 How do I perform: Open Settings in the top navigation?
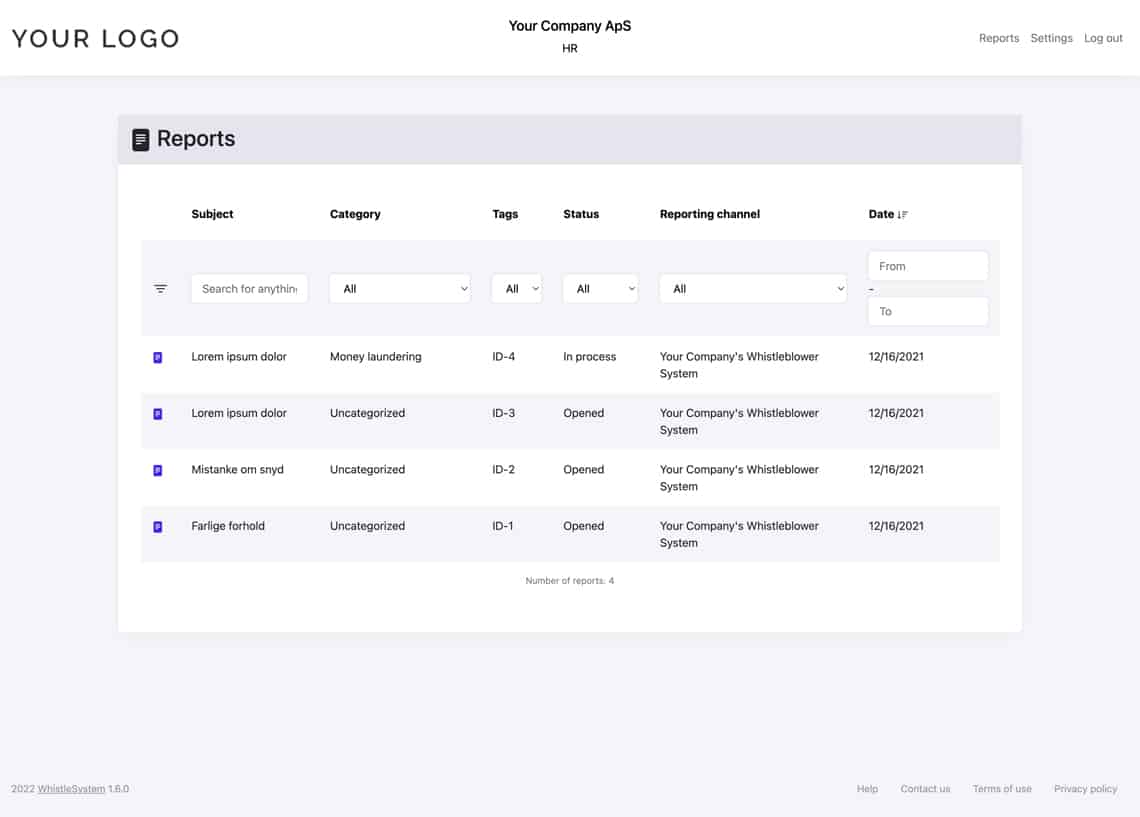click(1051, 38)
